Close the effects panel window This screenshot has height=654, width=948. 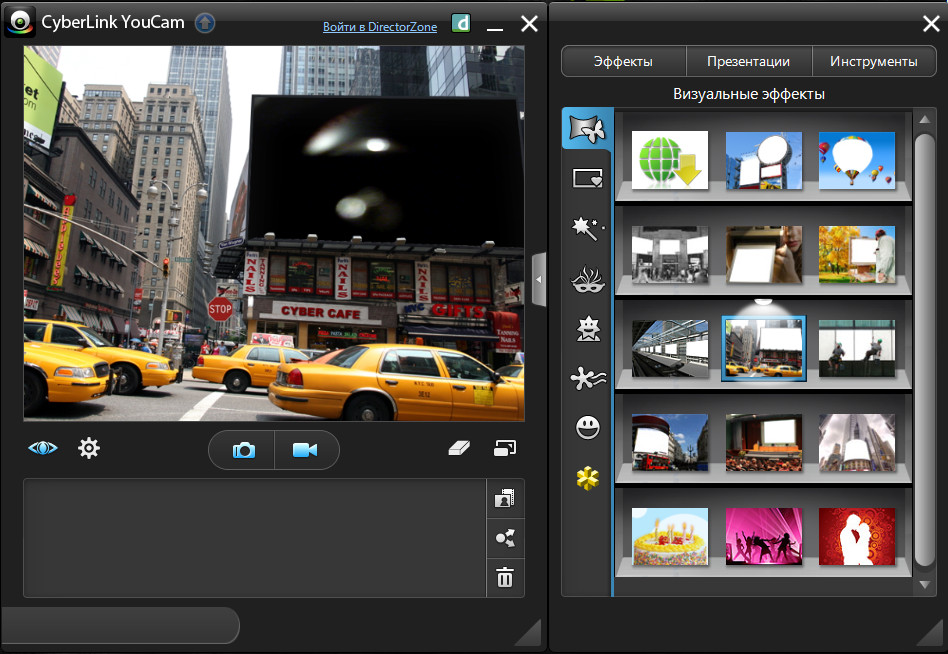931,24
